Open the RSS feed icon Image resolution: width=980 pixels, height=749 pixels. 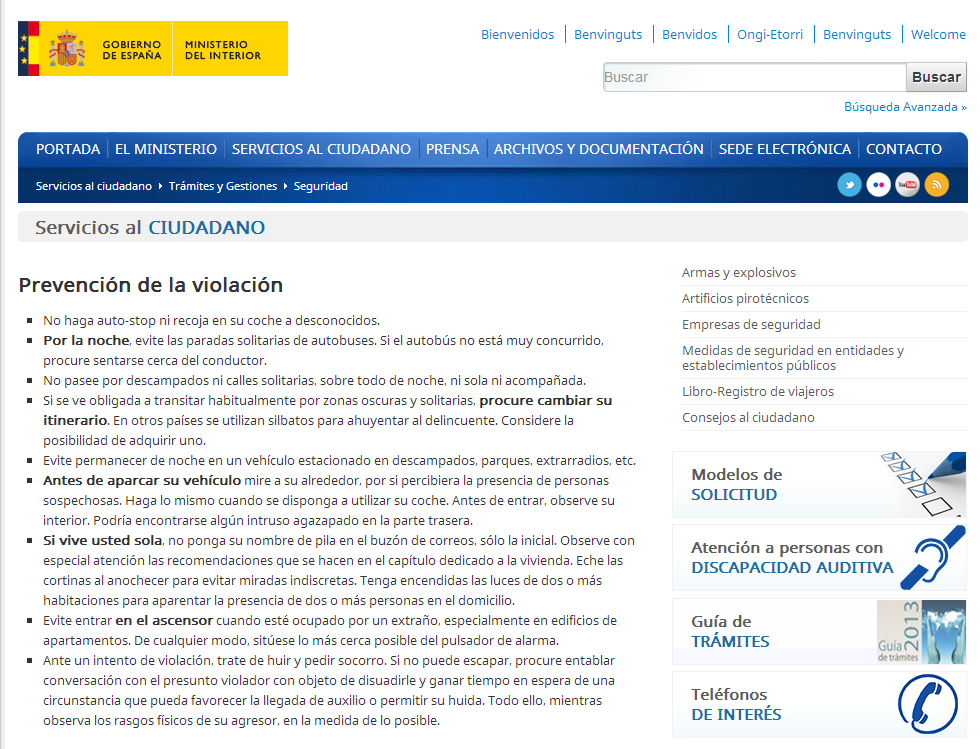[x=937, y=185]
